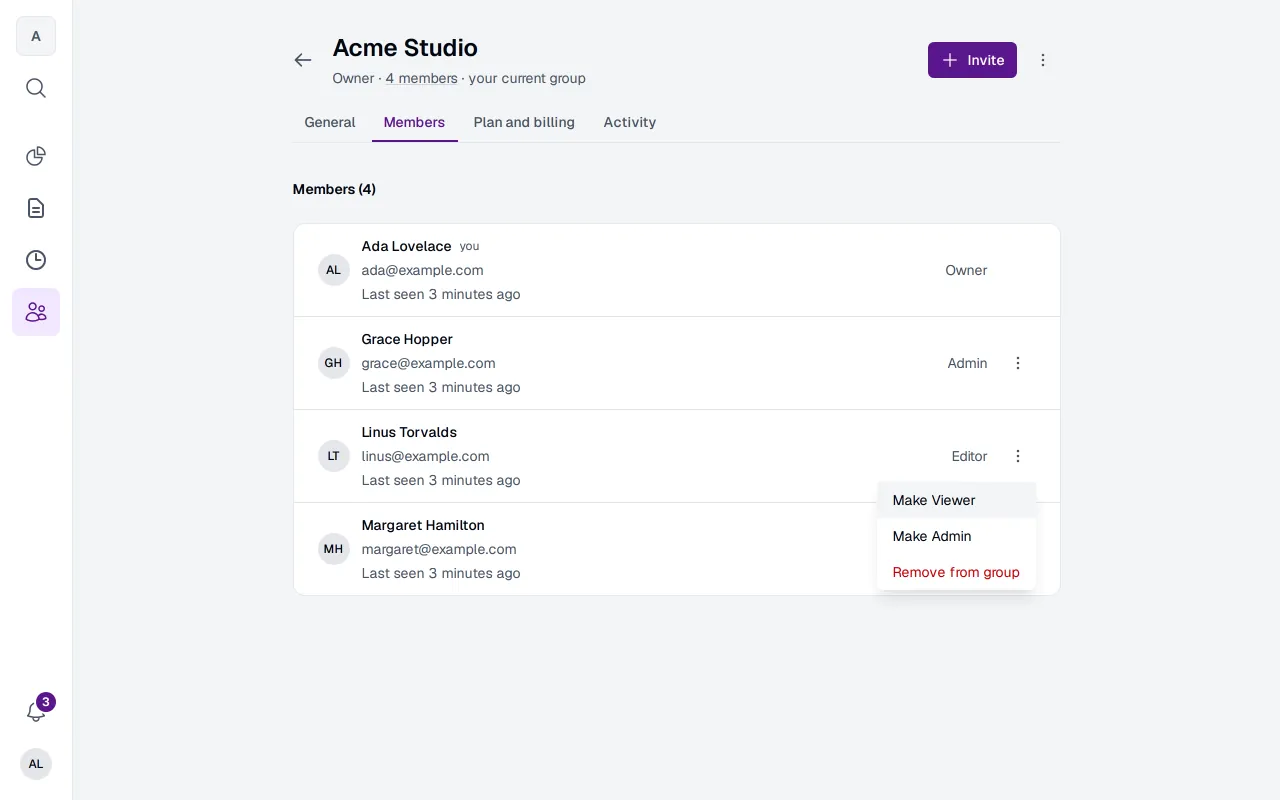
Task: Click the email linus@example.com
Action: pyautogui.click(x=425, y=456)
